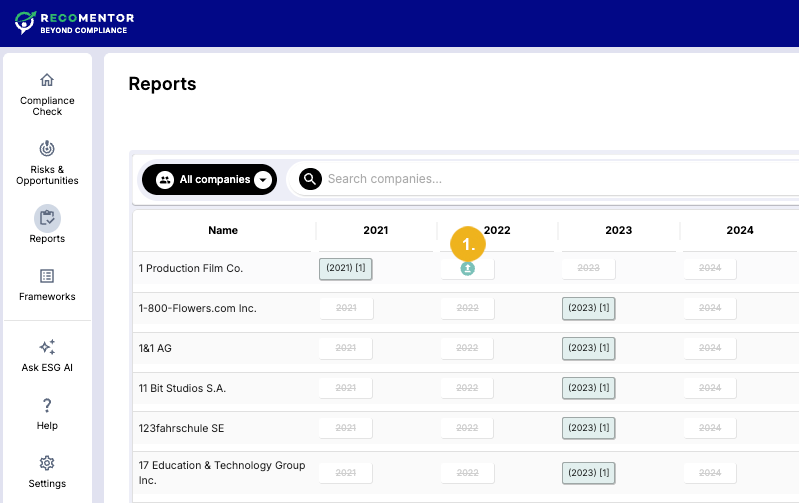Image resolution: width=799 pixels, height=503 pixels.
Task: Click the empty 2024 cell for 1&1 AG
Action: 710,348
